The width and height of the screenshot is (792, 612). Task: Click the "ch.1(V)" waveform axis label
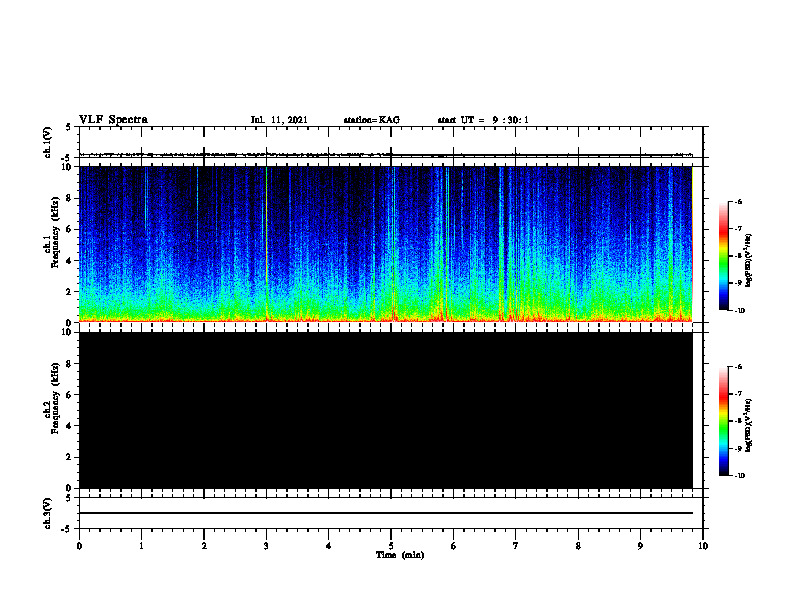click(x=48, y=142)
